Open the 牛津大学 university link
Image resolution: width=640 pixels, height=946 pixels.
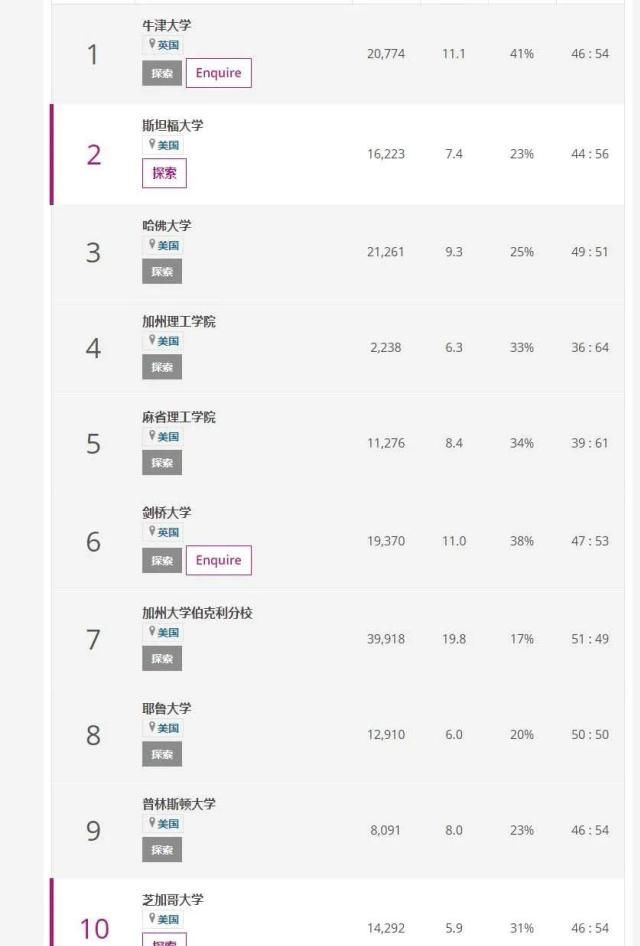(166, 25)
